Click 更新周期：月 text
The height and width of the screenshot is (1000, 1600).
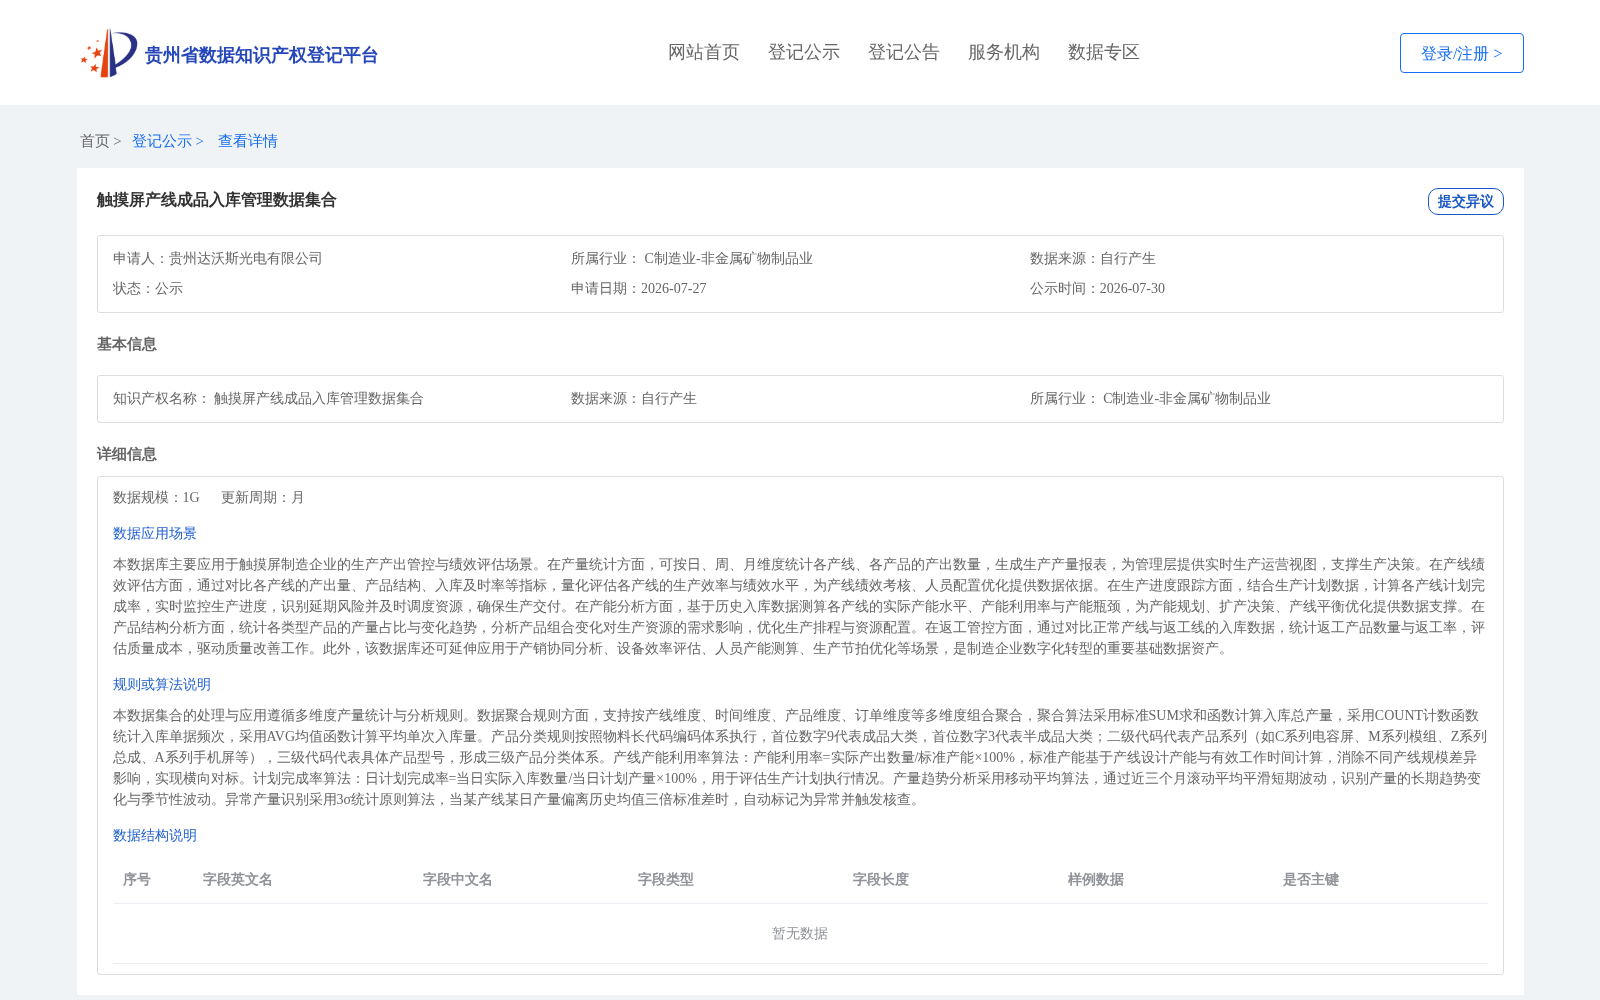263,497
